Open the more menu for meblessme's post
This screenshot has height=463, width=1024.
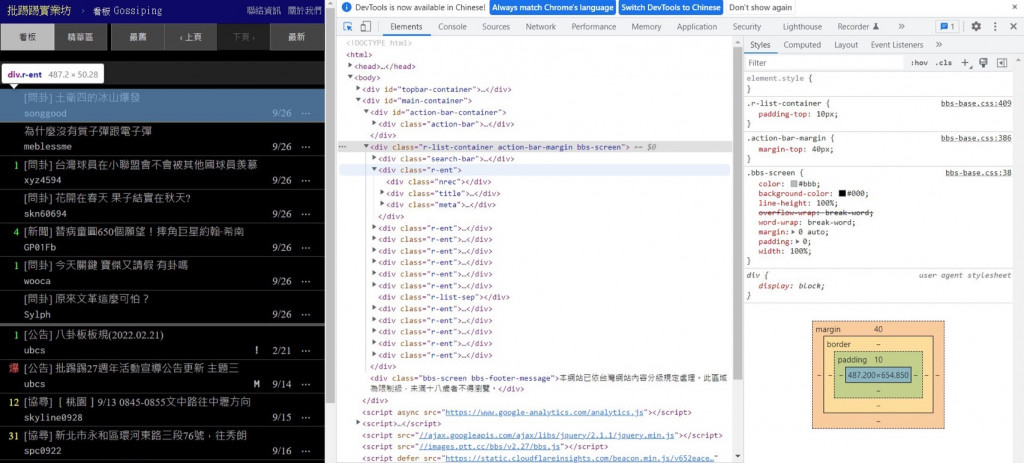[x=306, y=147]
